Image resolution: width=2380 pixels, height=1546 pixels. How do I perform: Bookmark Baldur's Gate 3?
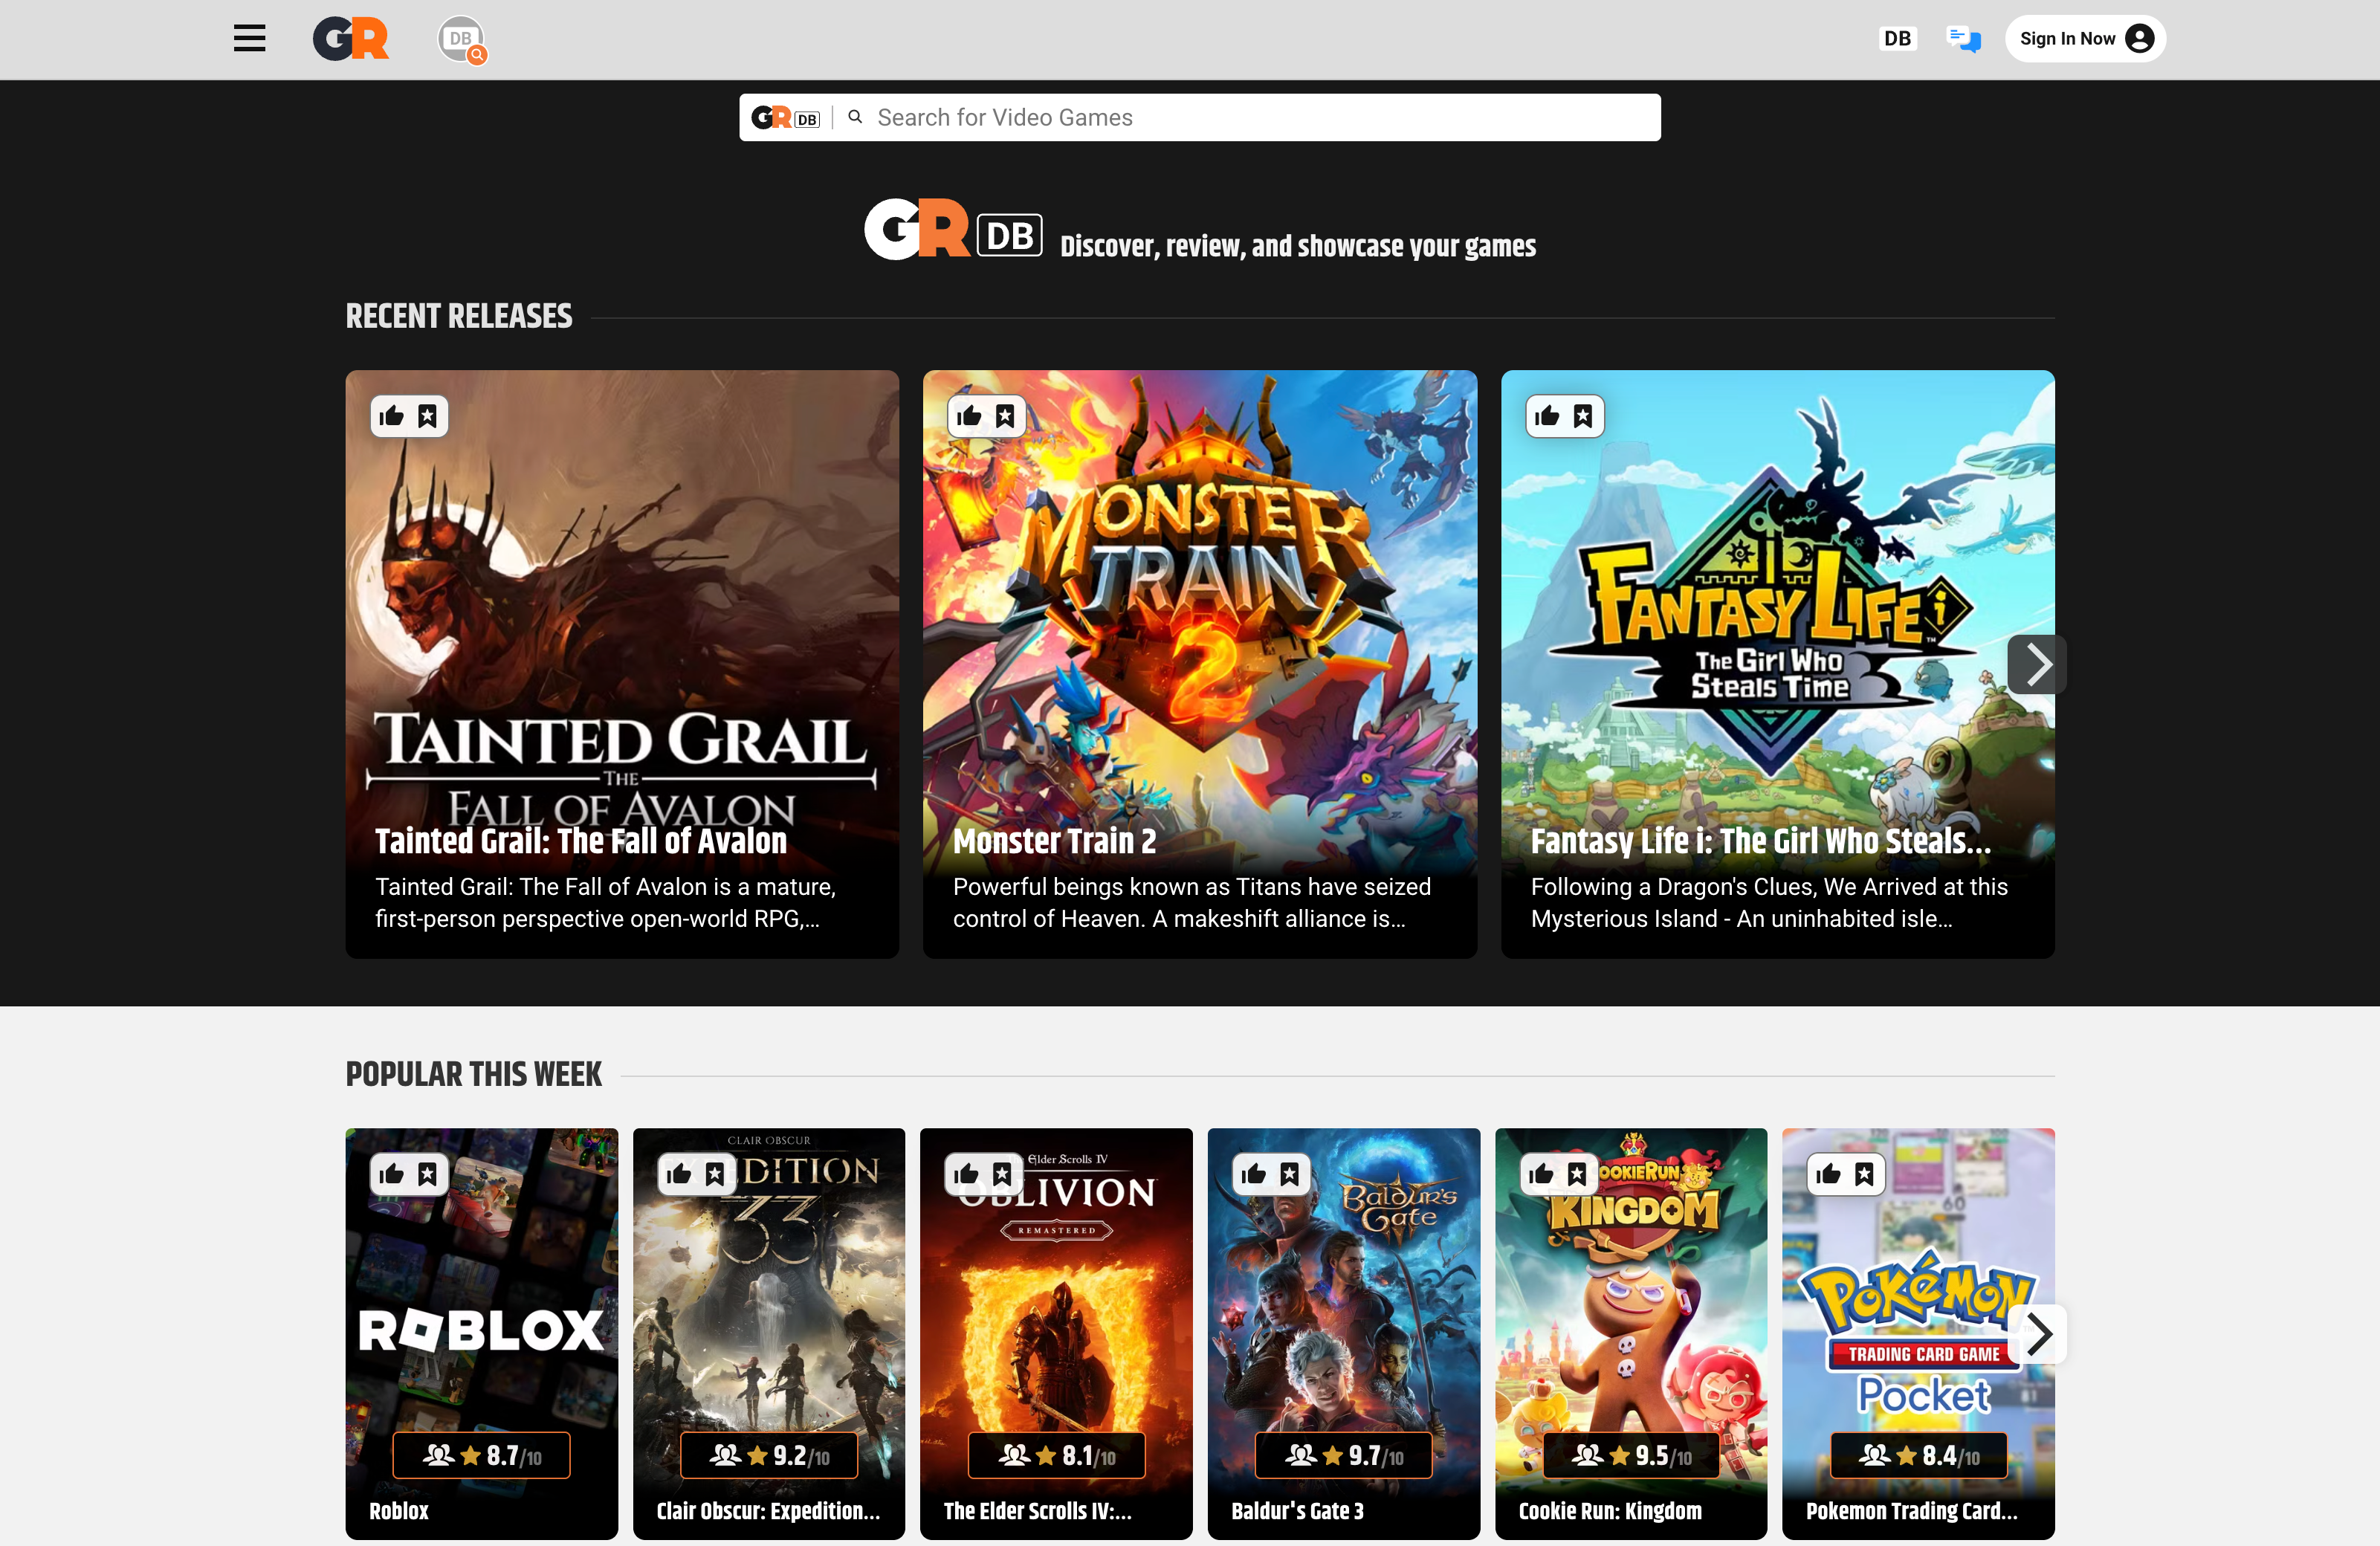pyautogui.click(x=1290, y=1174)
